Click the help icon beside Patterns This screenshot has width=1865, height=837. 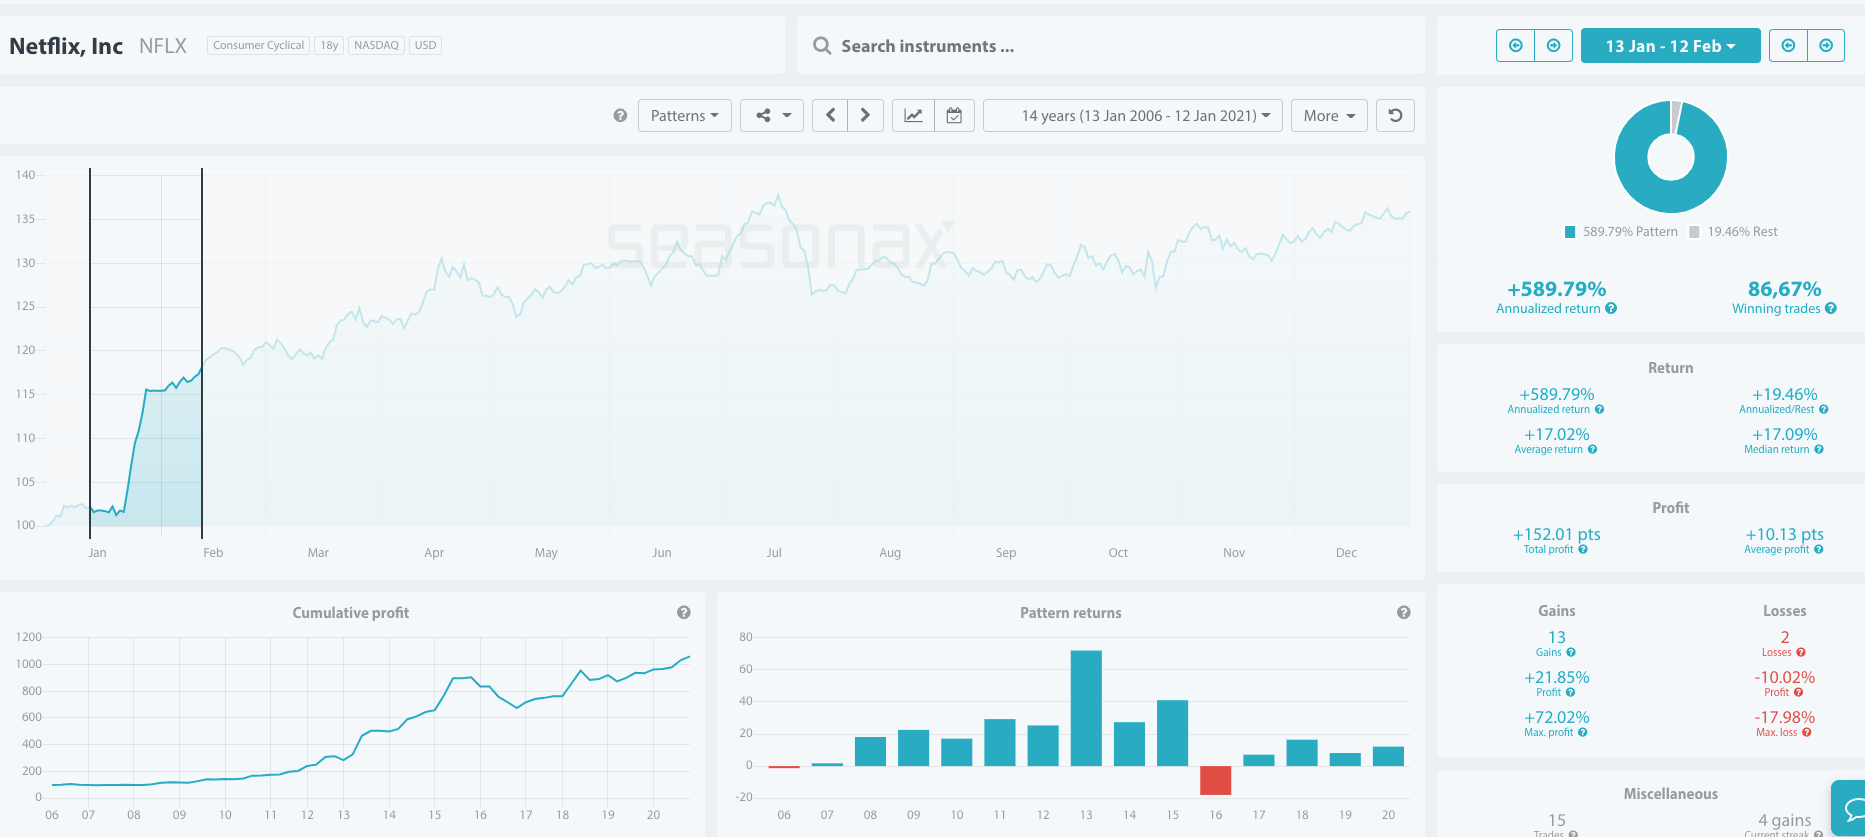[x=620, y=116]
